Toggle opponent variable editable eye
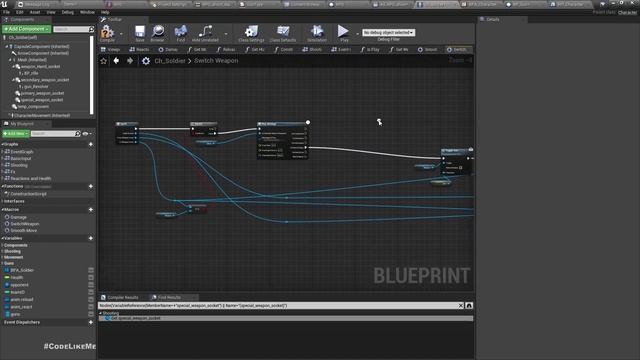The height and width of the screenshot is (360, 640). pos(91,285)
